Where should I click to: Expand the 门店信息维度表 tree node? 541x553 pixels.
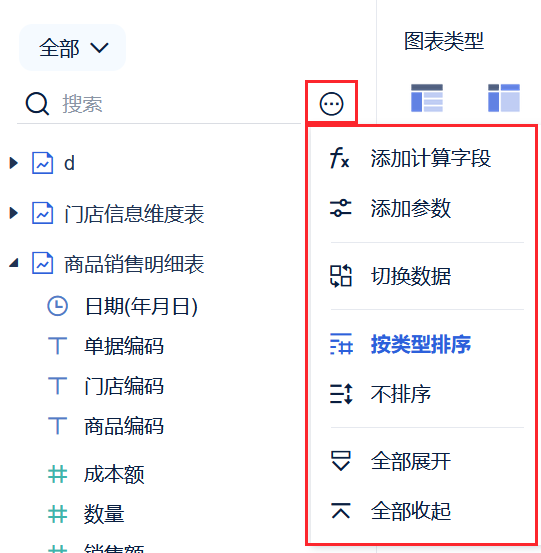[x=13, y=213]
